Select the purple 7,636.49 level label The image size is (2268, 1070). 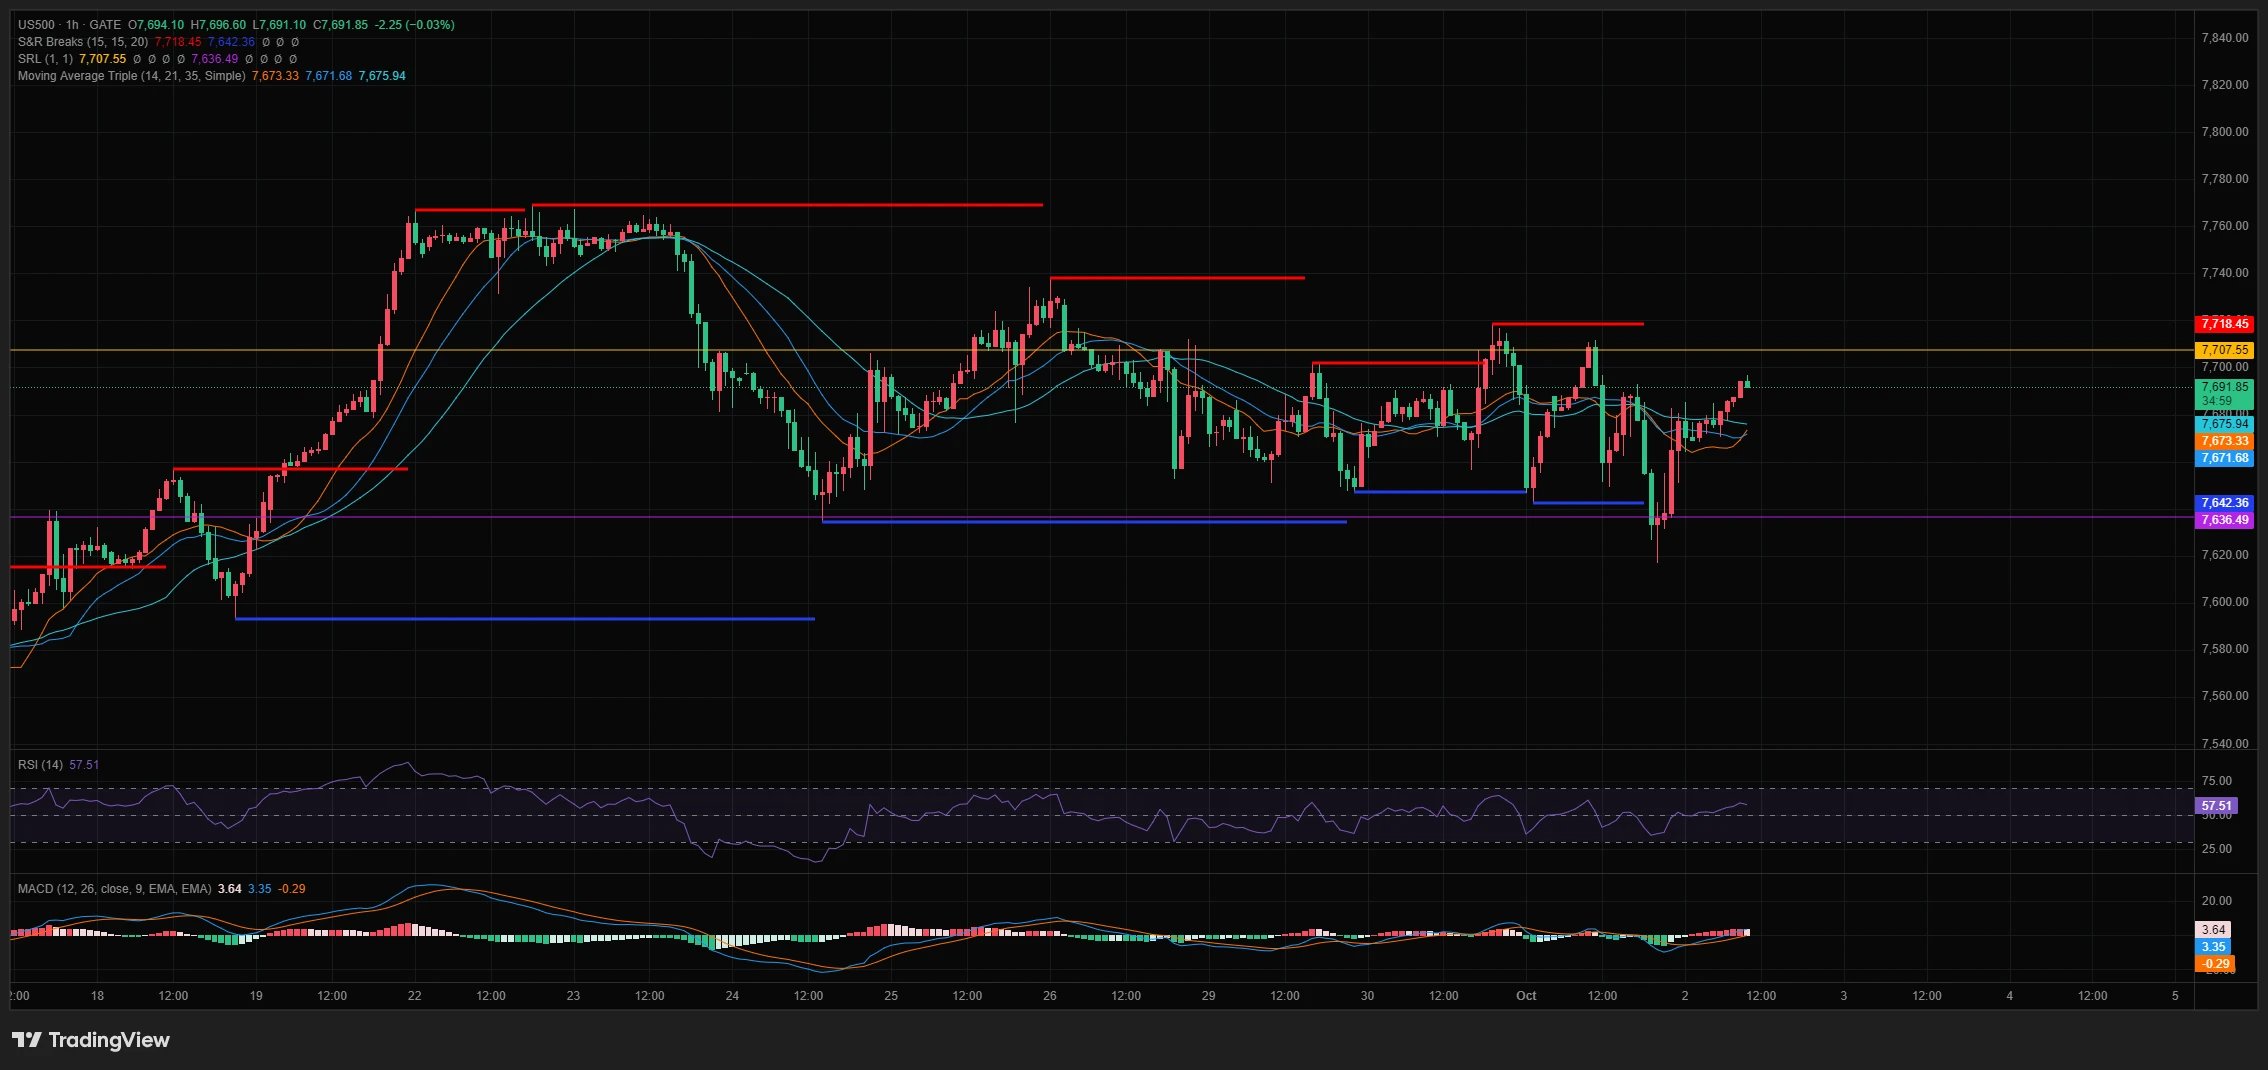pyautogui.click(x=2225, y=520)
